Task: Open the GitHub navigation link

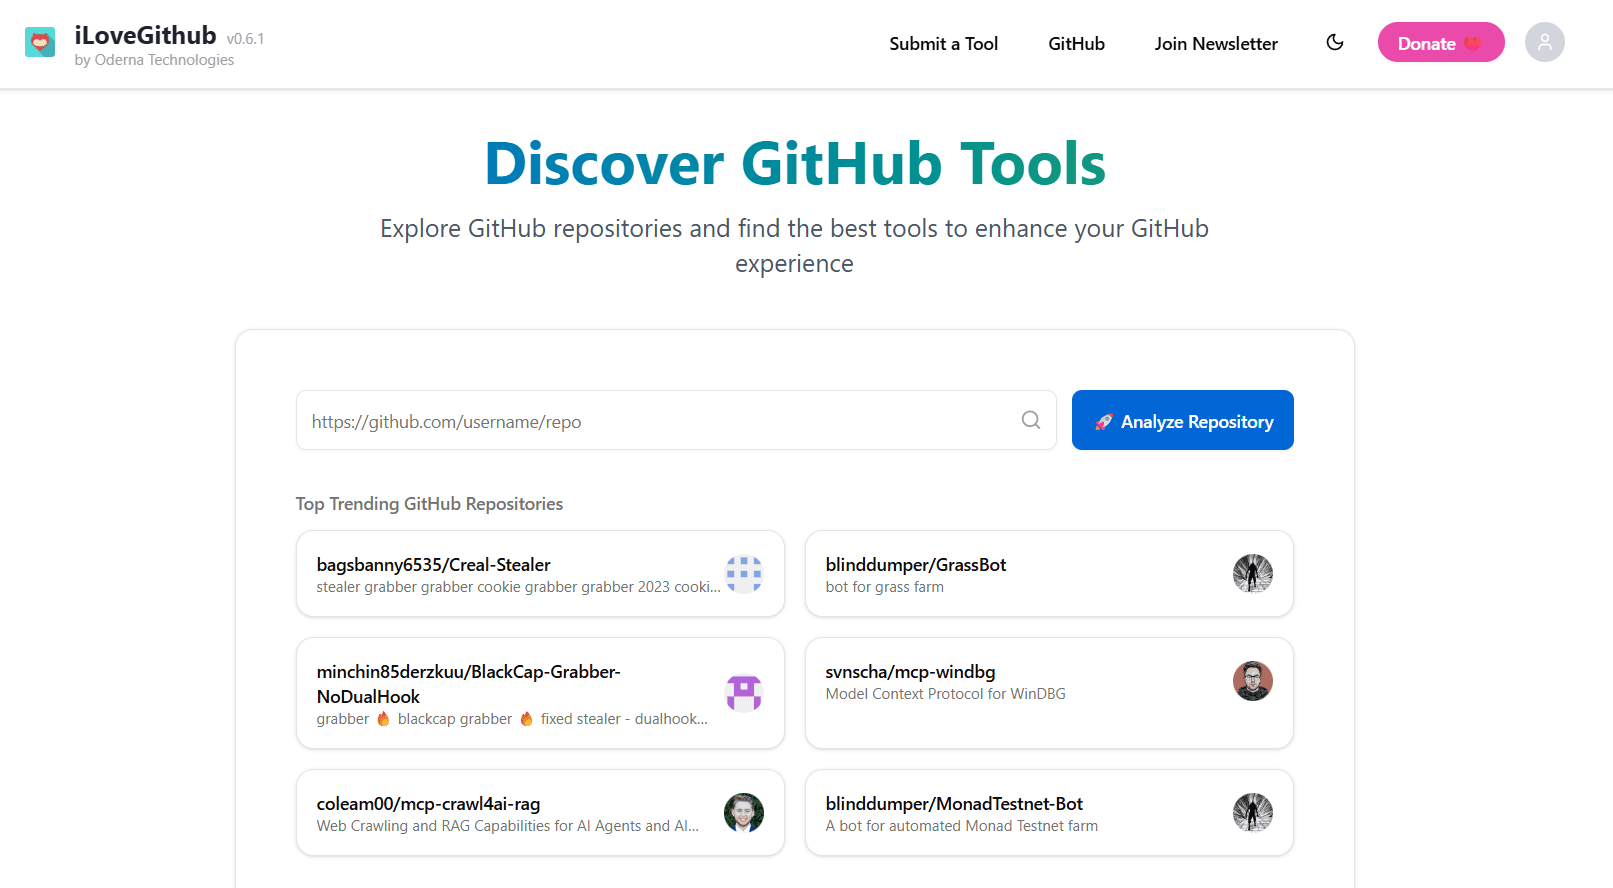Action: pyautogui.click(x=1076, y=44)
